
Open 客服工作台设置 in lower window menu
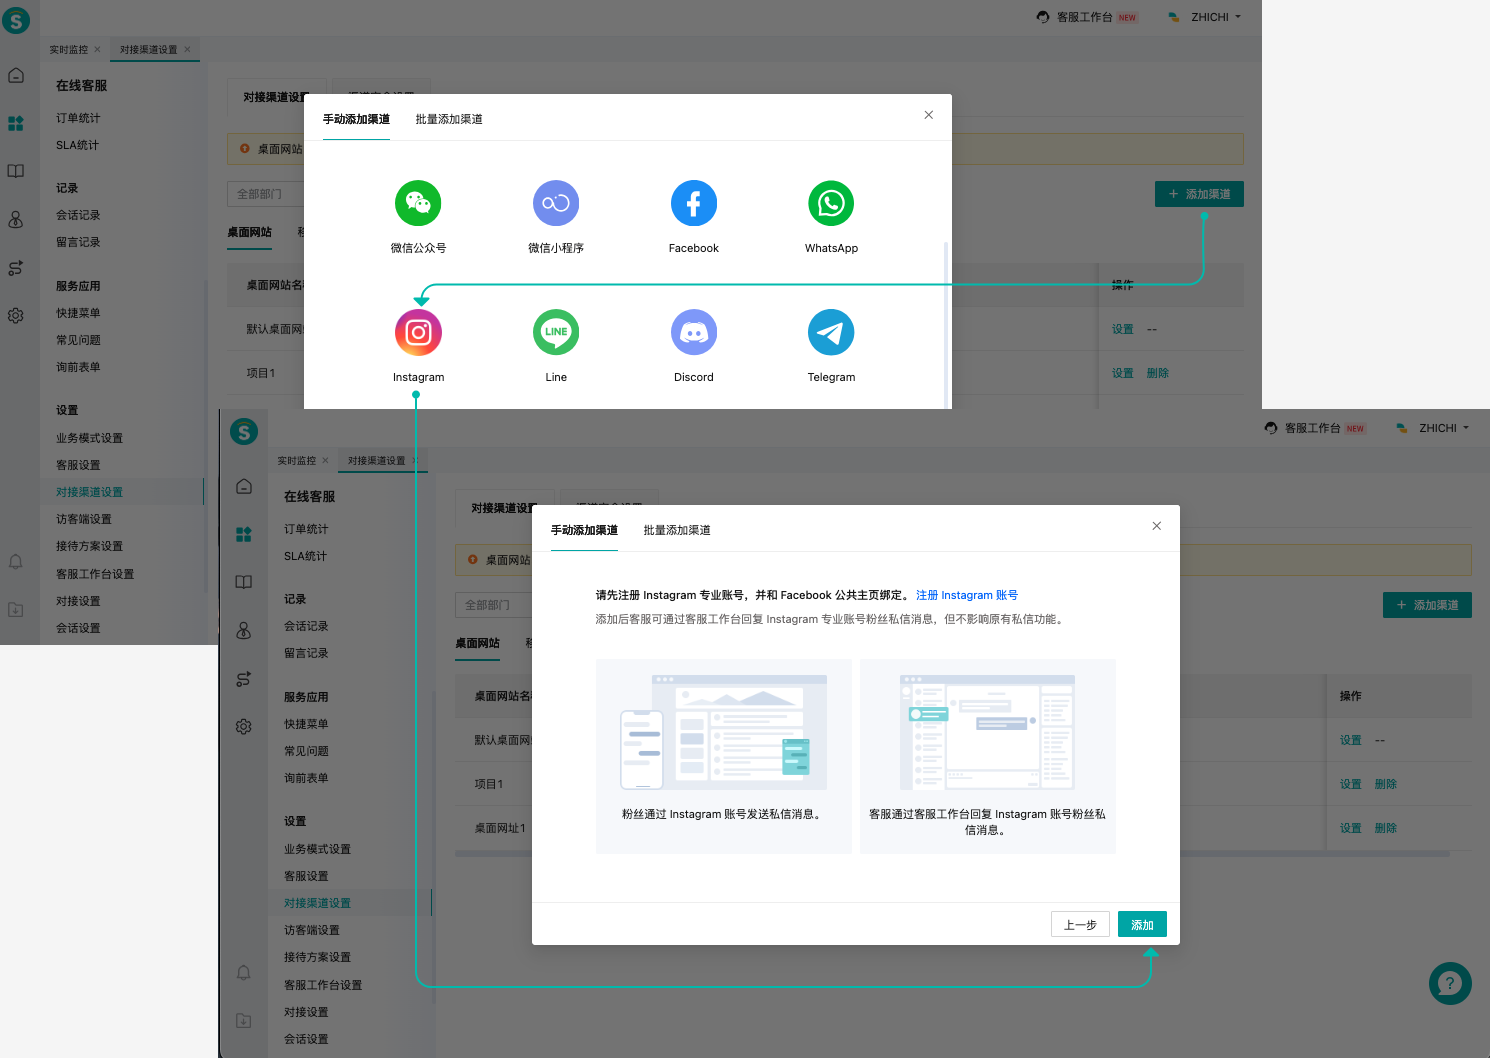pos(323,985)
